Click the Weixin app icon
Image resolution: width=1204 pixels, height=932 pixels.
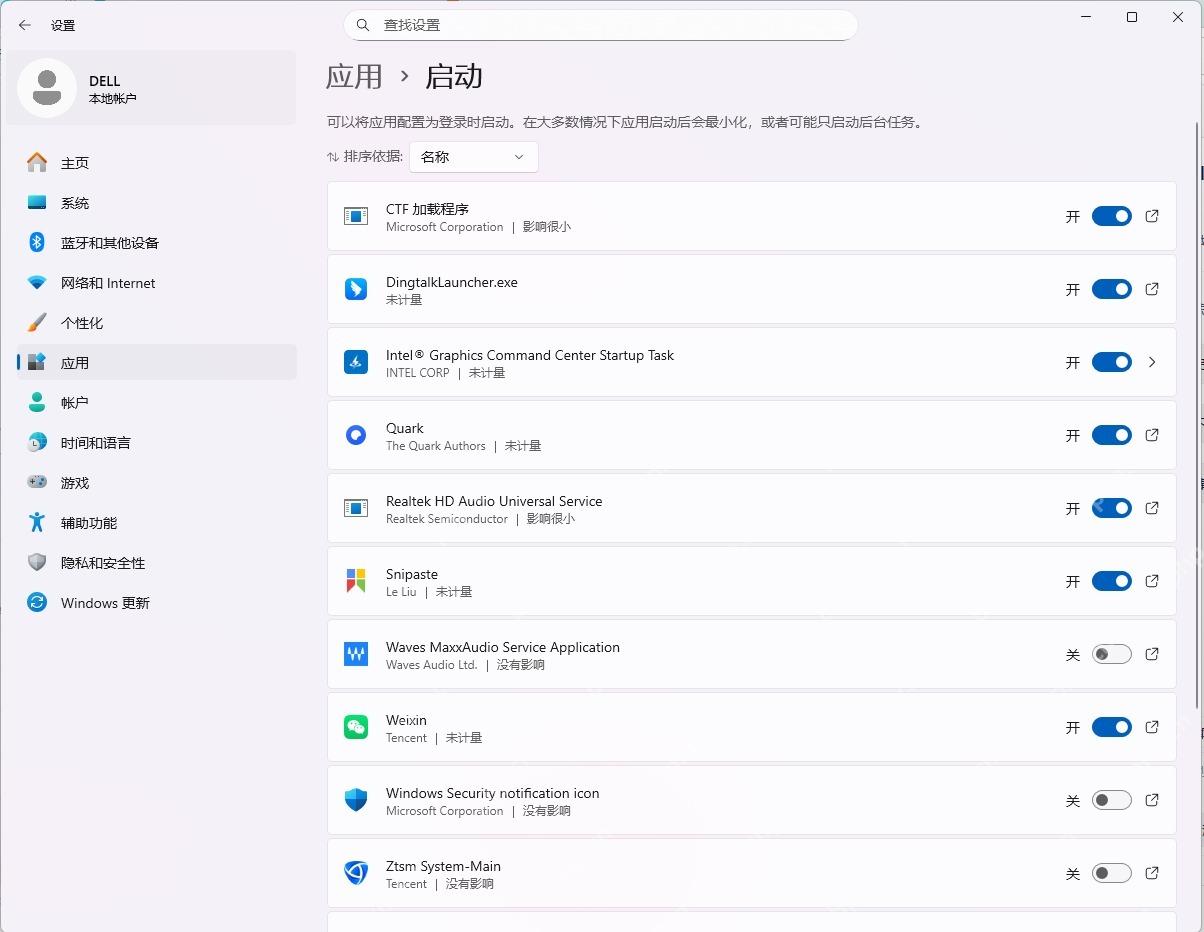point(356,727)
